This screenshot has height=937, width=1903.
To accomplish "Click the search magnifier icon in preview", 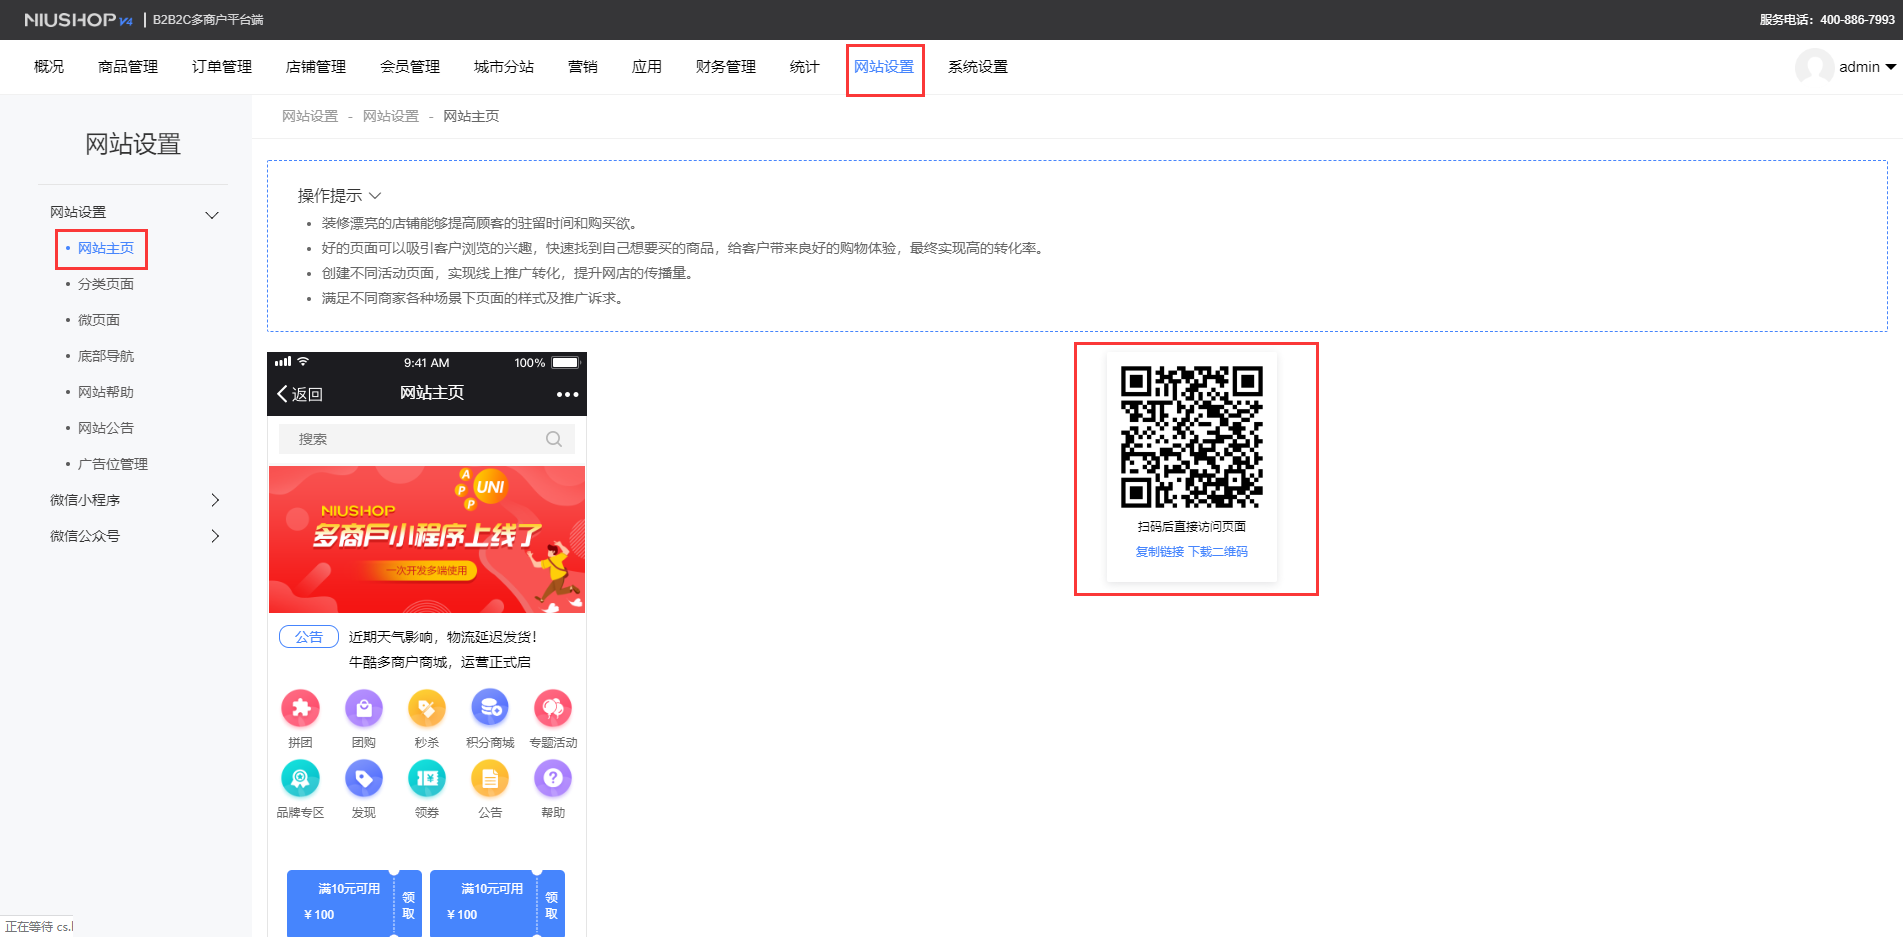I will click(x=554, y=439).
